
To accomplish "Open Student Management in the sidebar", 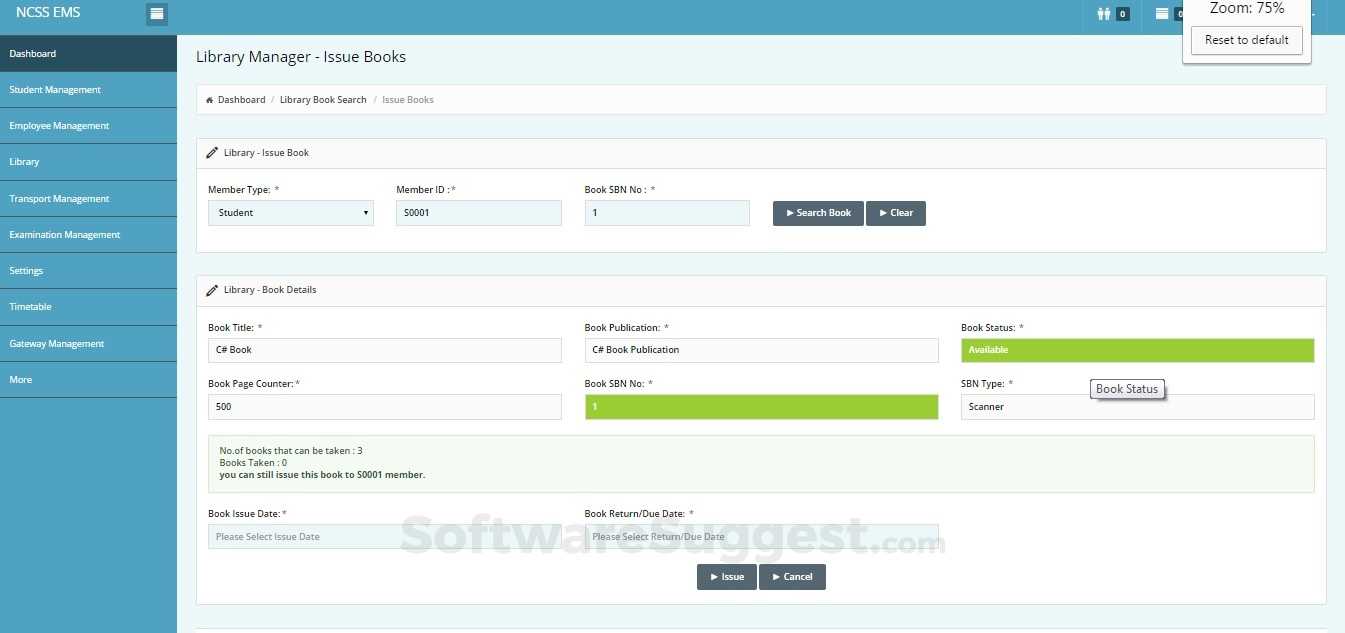I will 88,90.
